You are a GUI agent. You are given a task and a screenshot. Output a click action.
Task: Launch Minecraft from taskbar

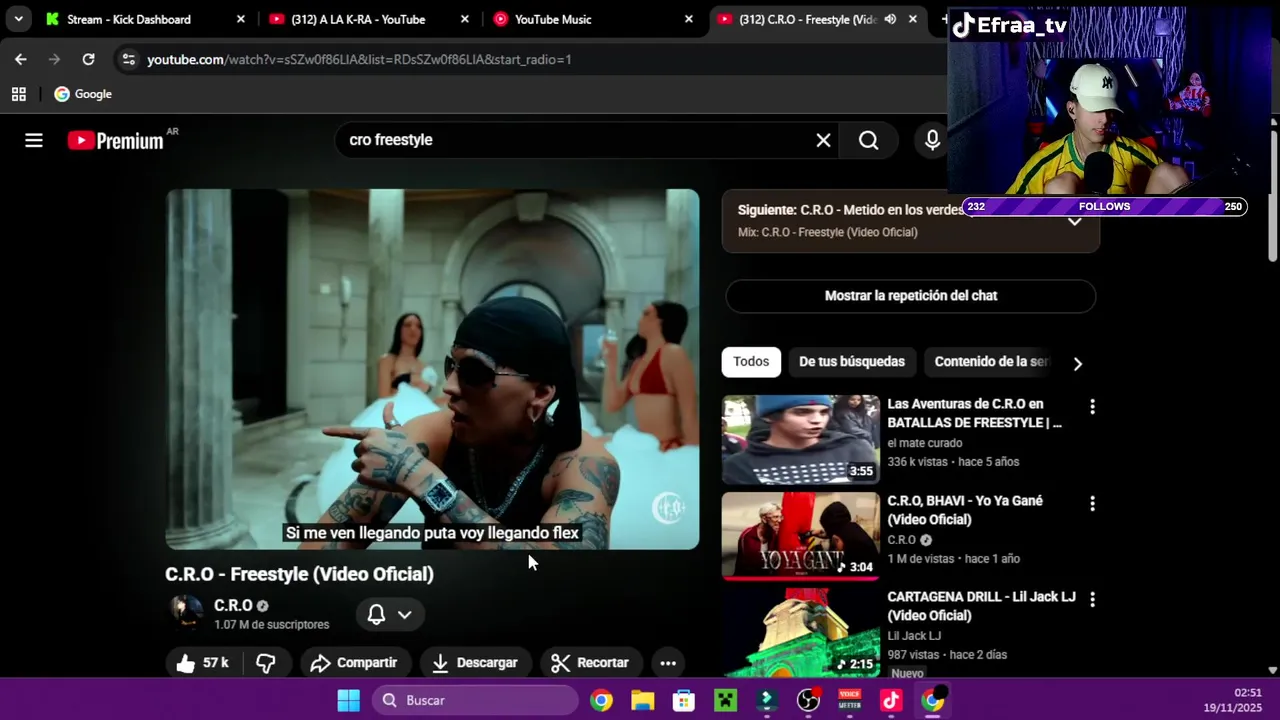(x=725, y=700)
